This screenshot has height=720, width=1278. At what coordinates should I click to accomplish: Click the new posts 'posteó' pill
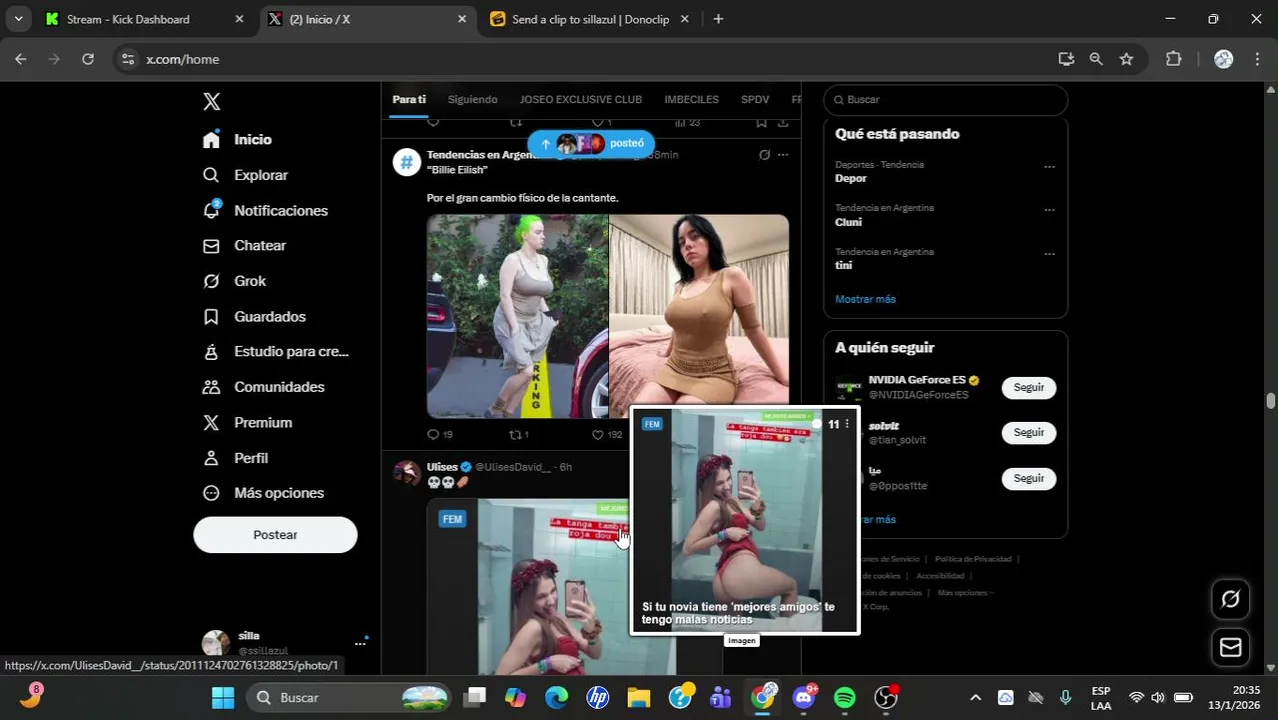[x=591, y=143]
